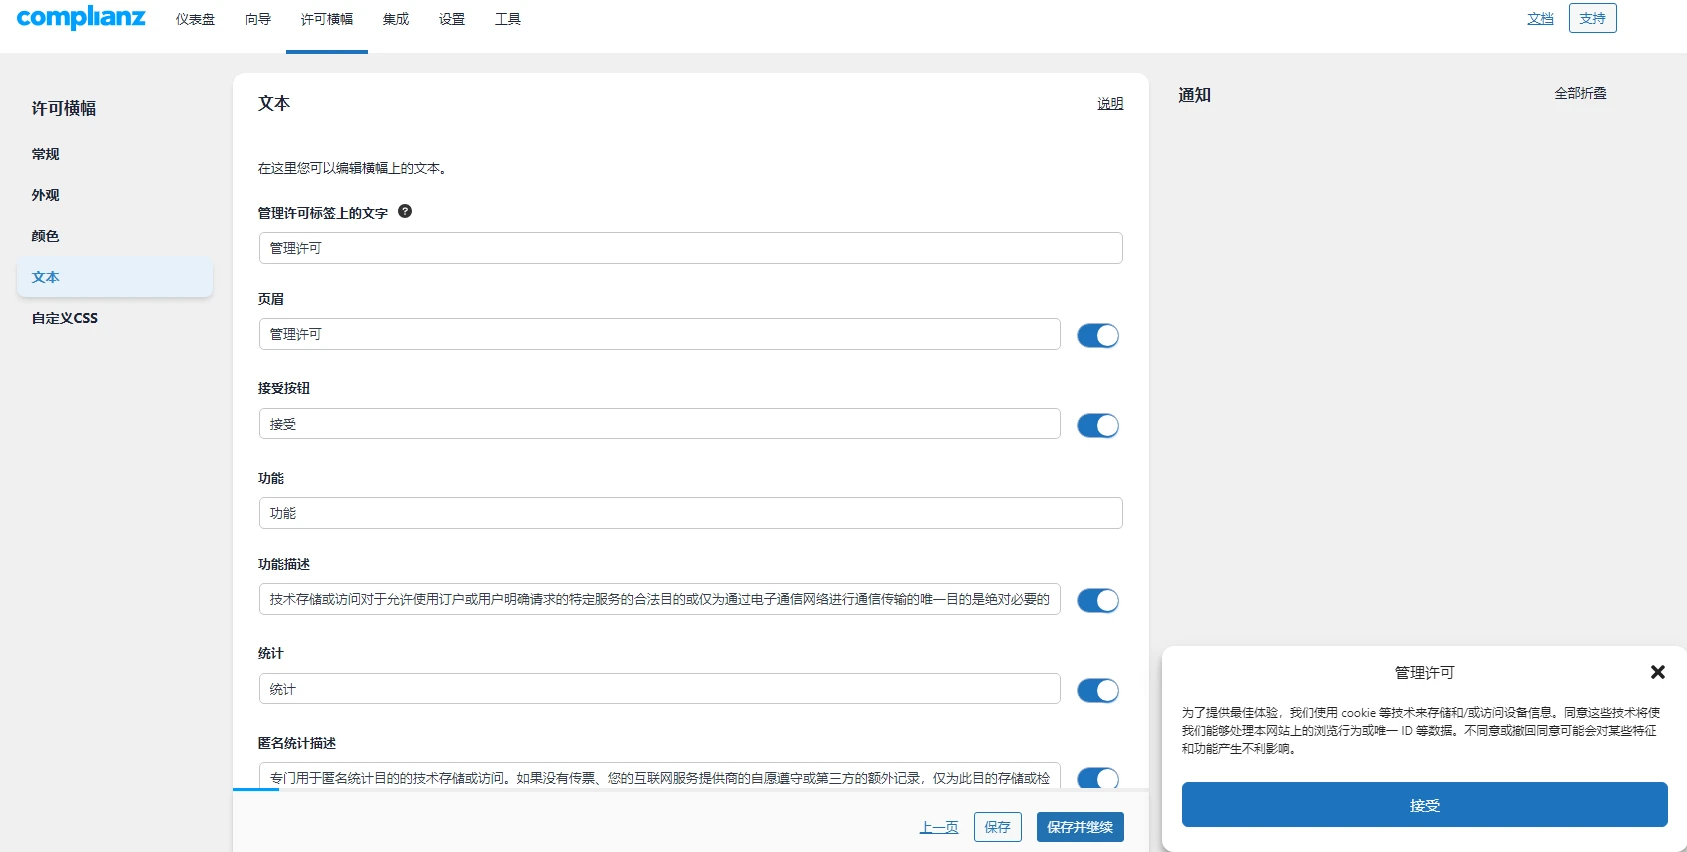This screenshot has height=852, width=1687.
Task: Click the blue 接受 button in the banner preview
Action: (x=1425, y=805)
